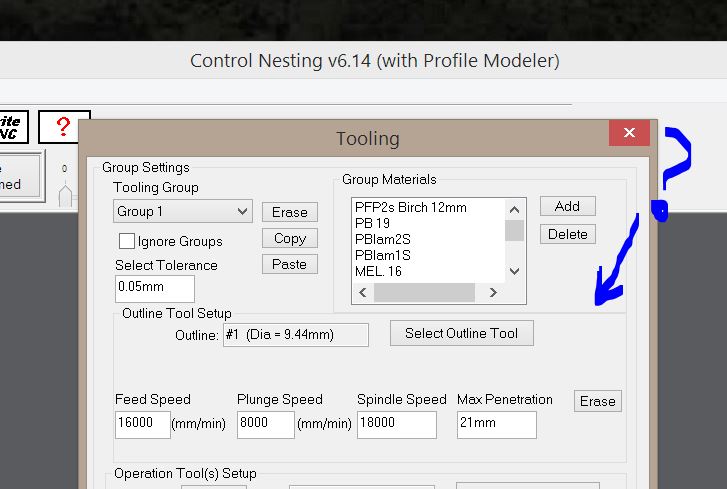Choose PBlam2S from materials list

pyautogui.click(x=383, y=239)
